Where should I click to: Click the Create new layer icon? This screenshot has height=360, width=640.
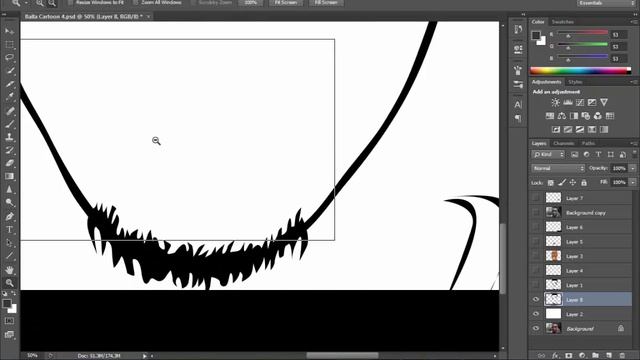tap(609, 356)
